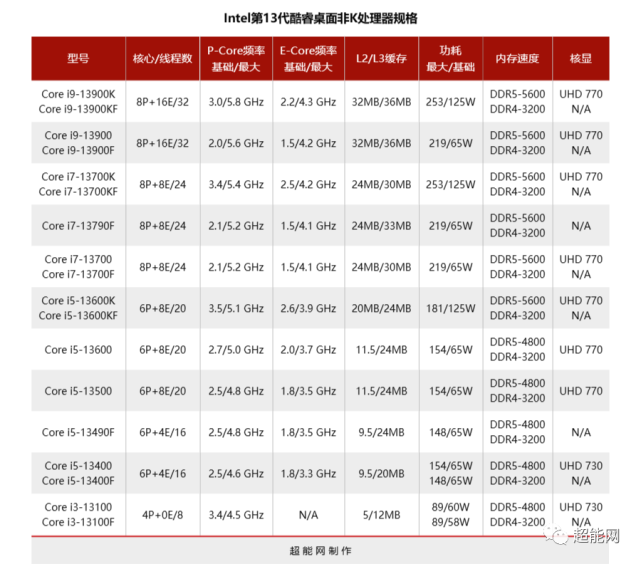Click the "Core i5-13600K" model name
This screenshot has height=564, width=641.
click(x=78, y=300)
